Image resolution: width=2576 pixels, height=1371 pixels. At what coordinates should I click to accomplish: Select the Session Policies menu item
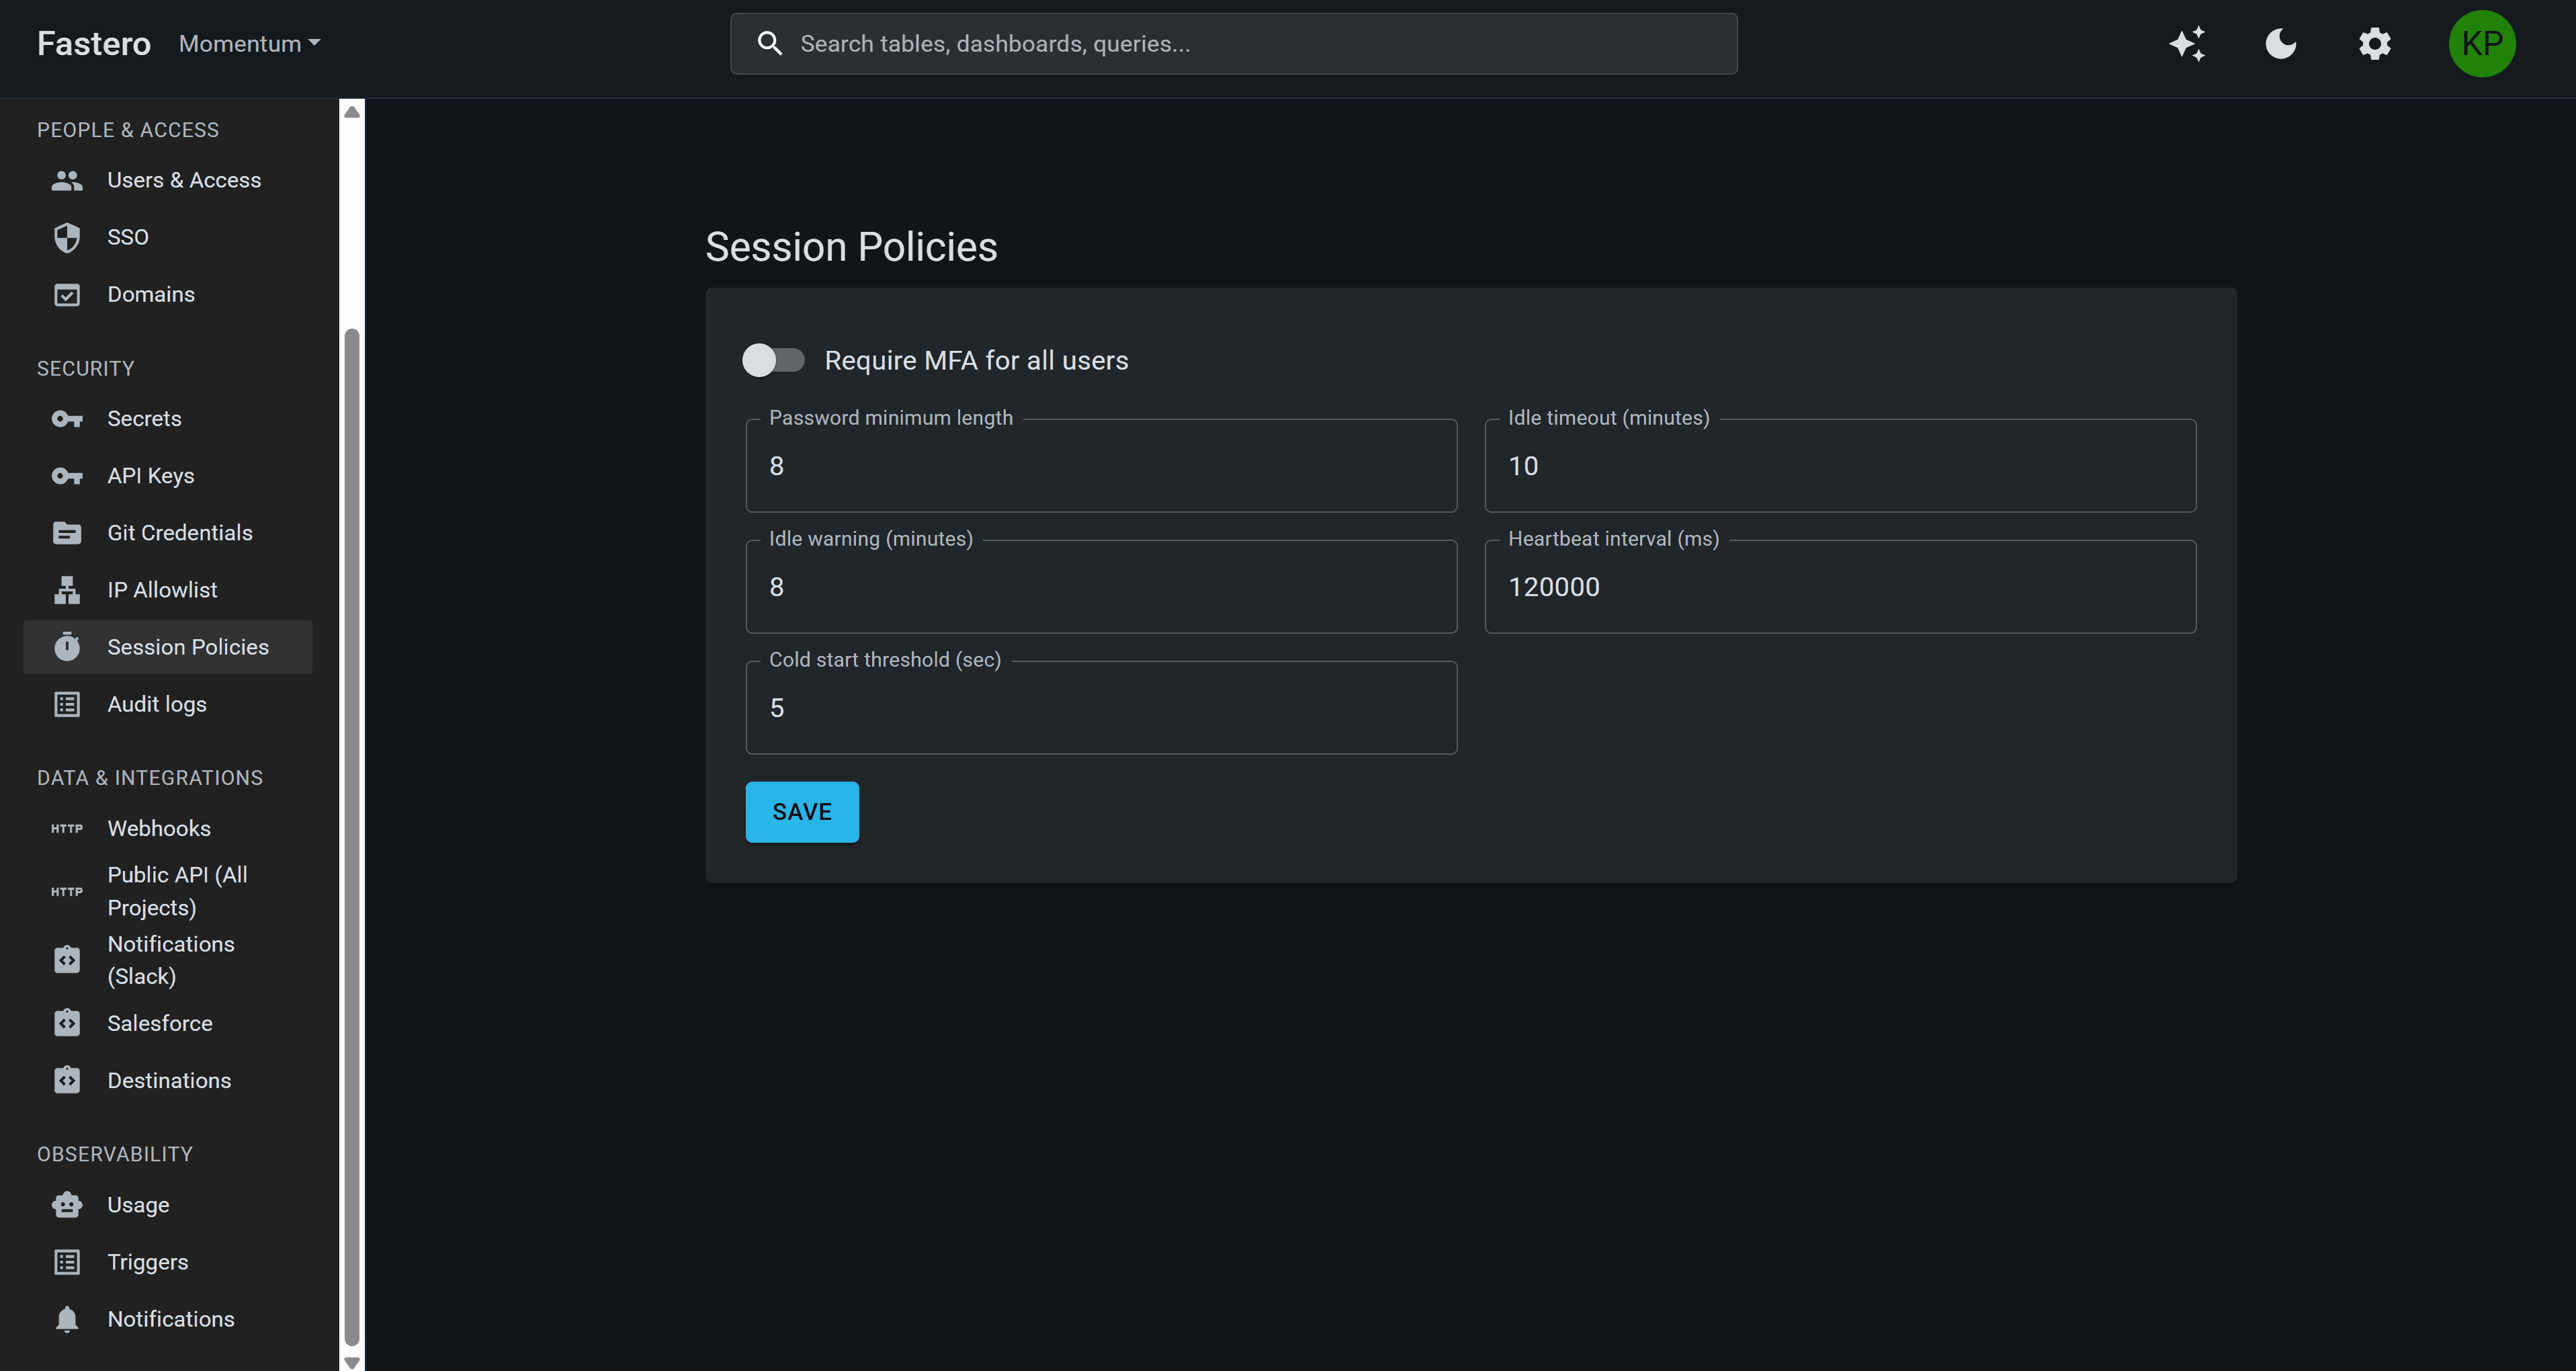coord(187,646)
